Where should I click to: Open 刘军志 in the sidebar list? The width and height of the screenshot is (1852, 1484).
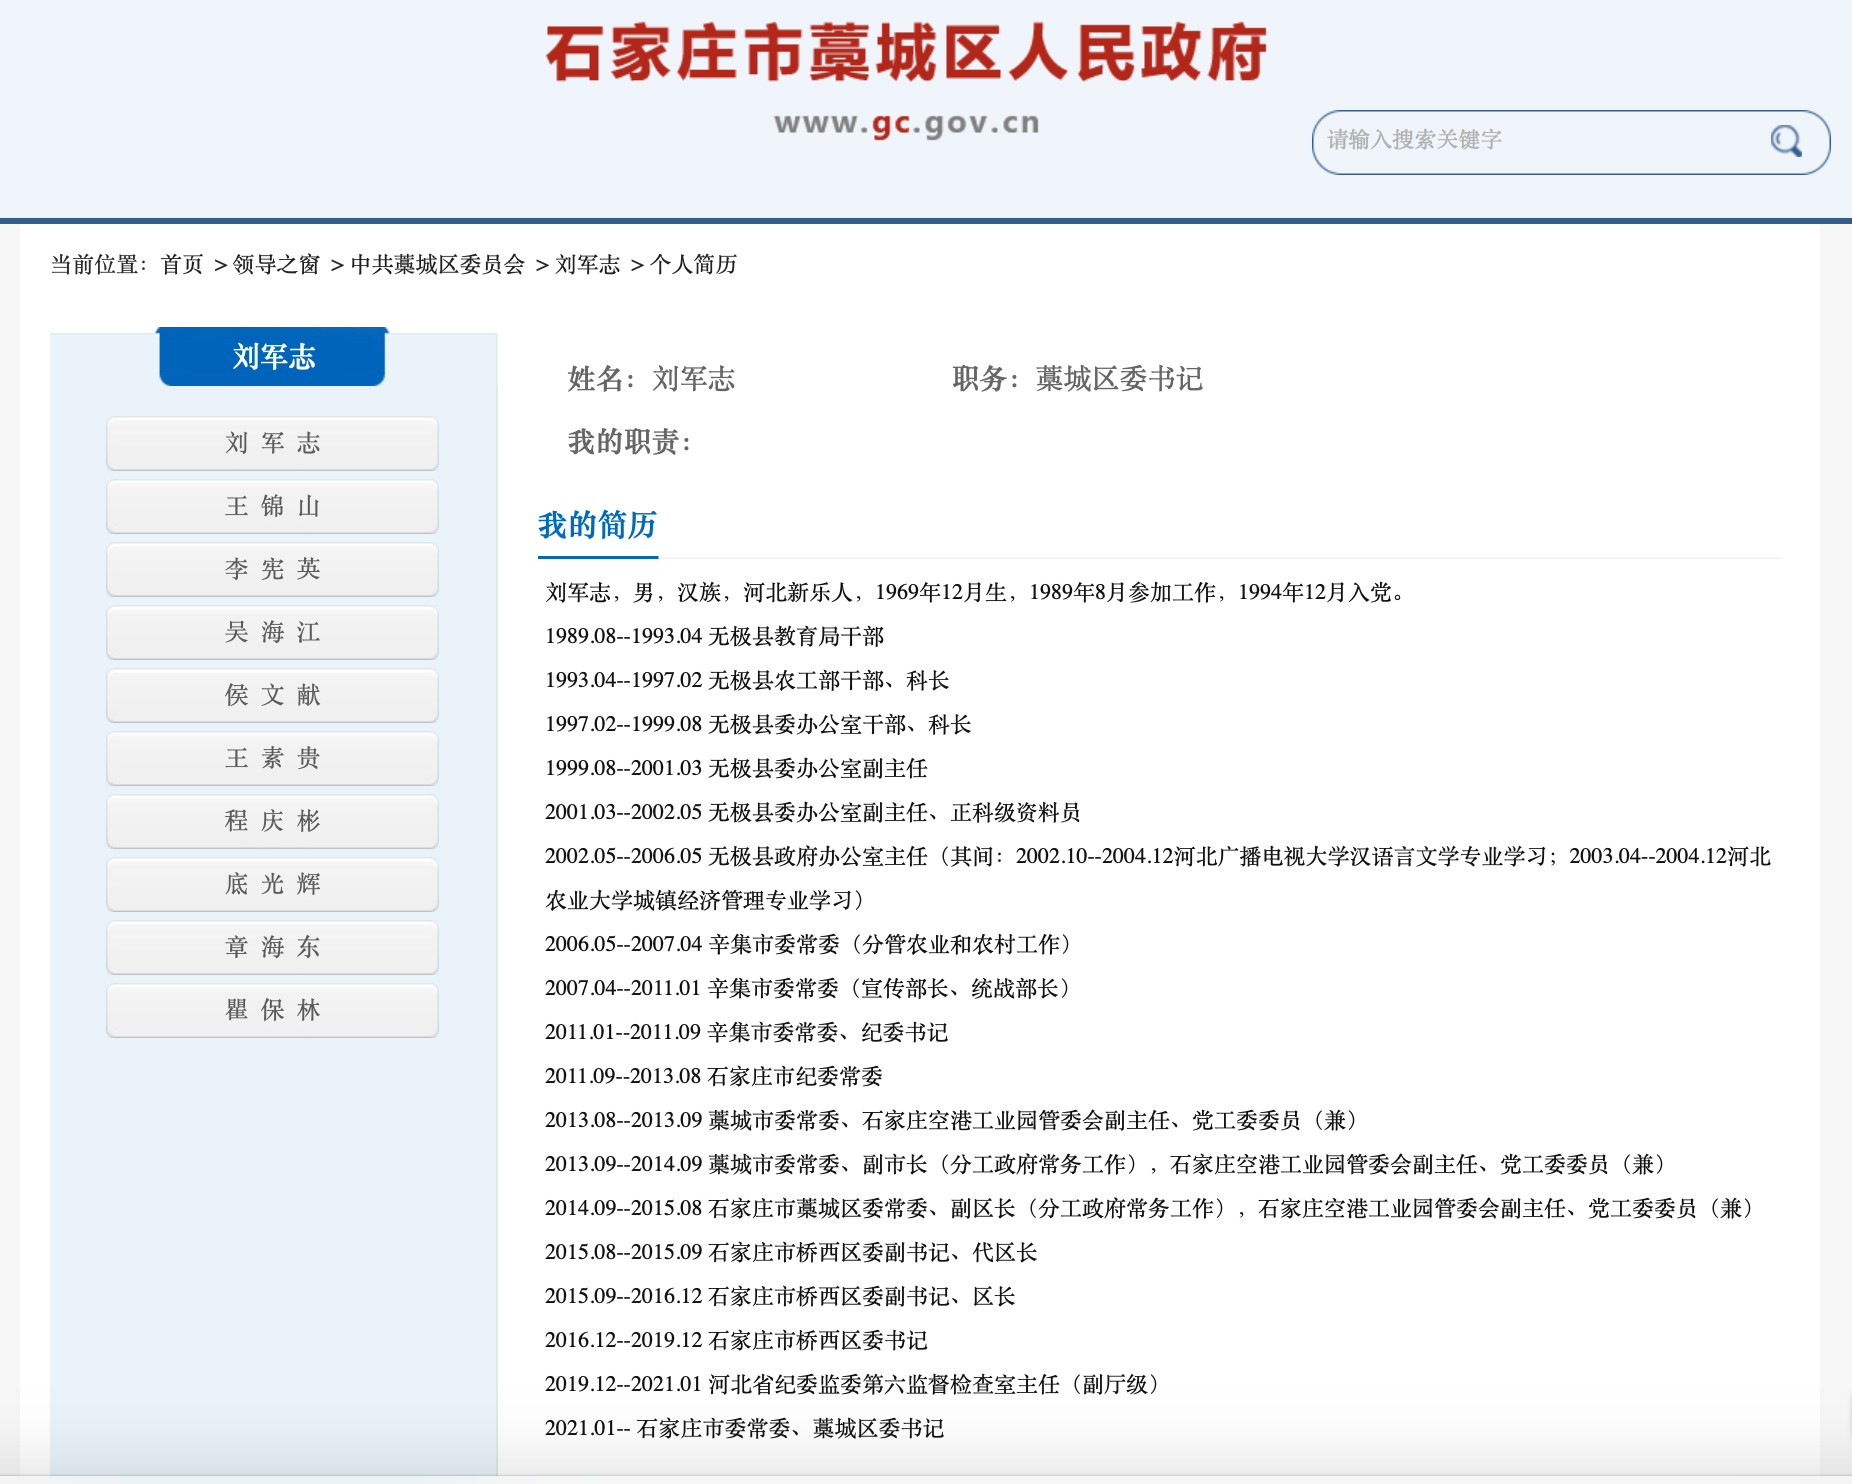coord(272,443)
